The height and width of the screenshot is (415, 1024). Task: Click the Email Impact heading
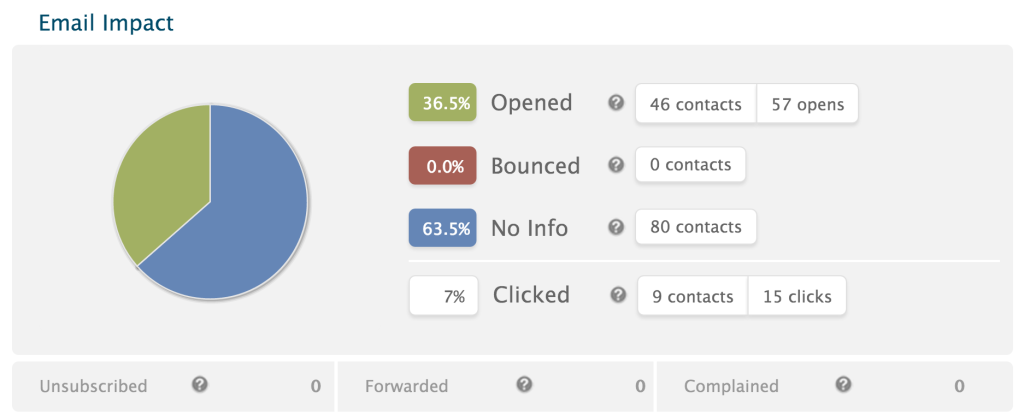[106, 23]
